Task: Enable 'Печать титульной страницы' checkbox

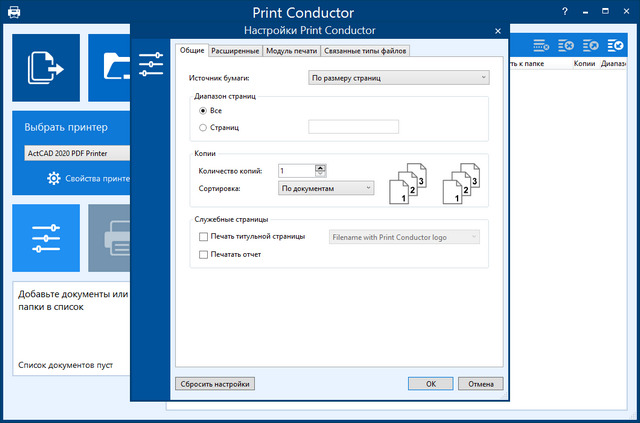Action: tap(204, 237)
